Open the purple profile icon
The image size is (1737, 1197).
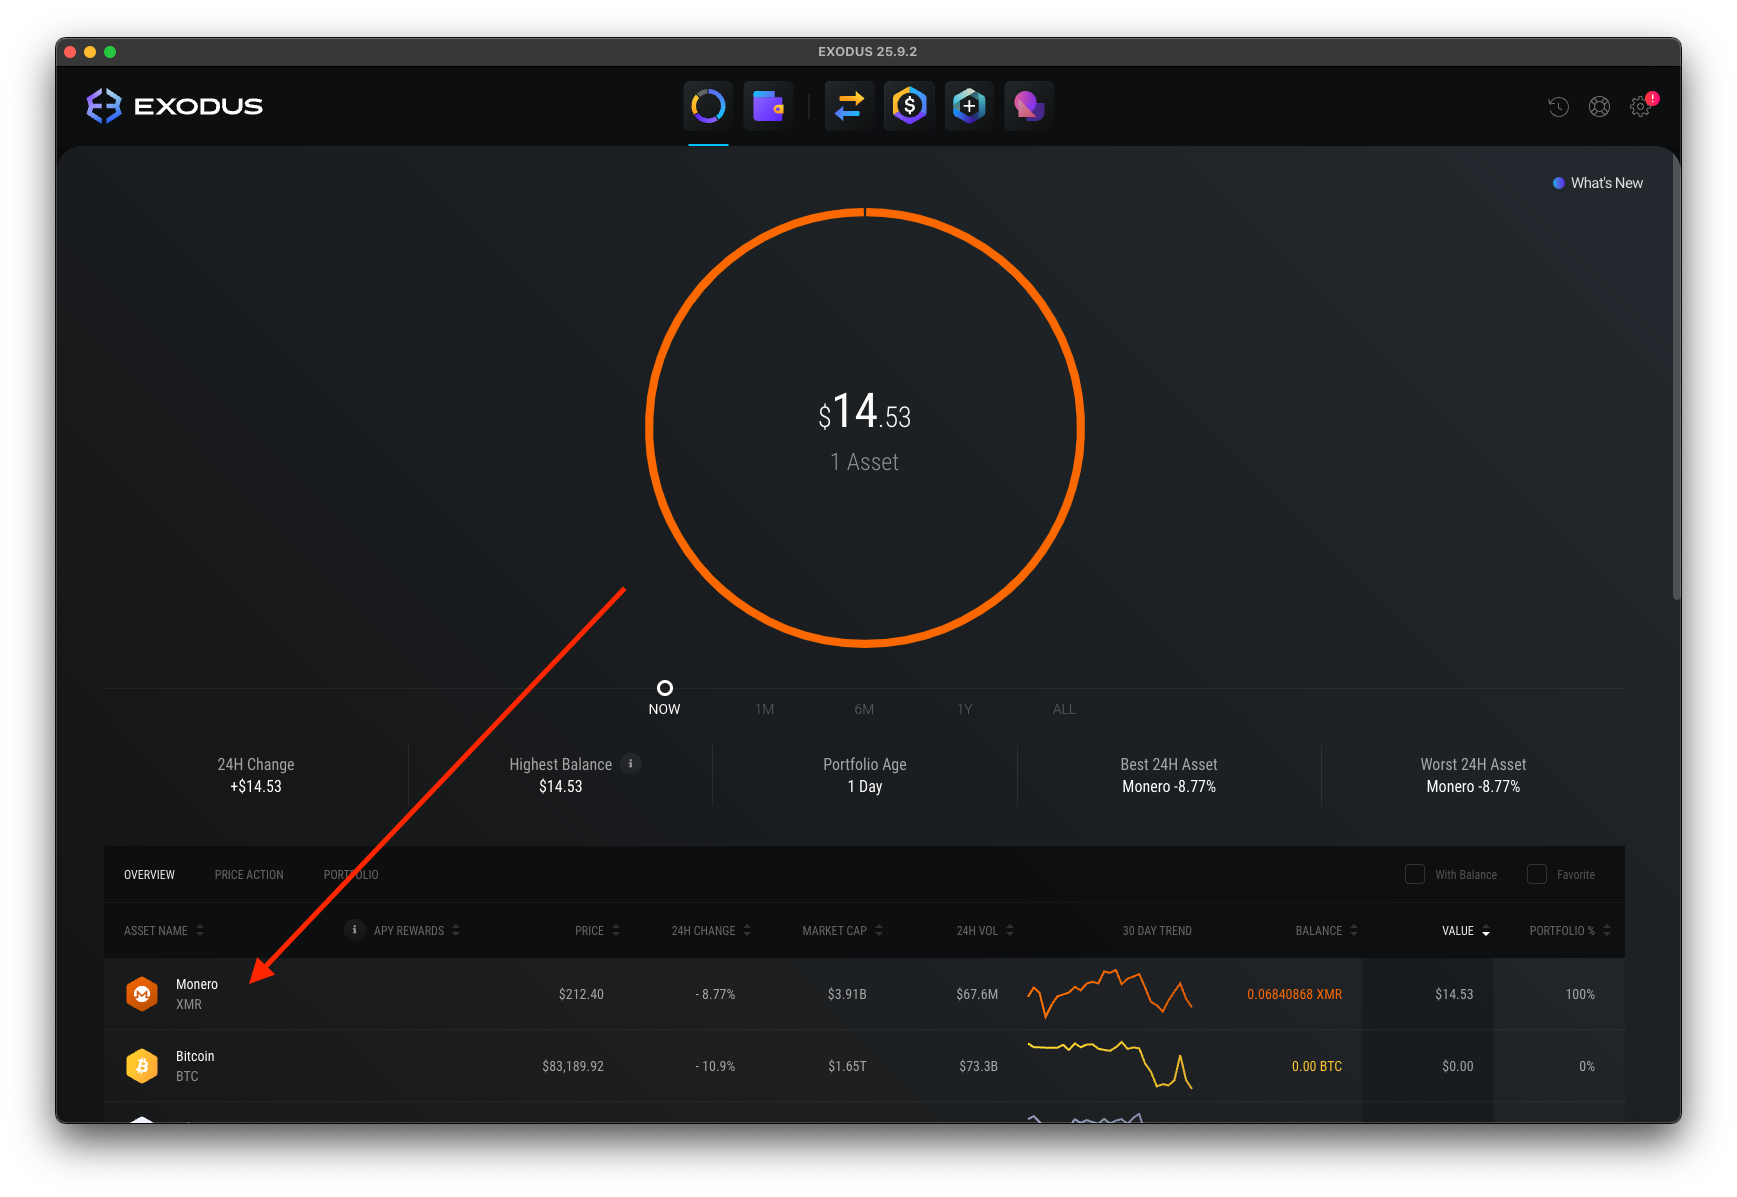(1029, 106)
